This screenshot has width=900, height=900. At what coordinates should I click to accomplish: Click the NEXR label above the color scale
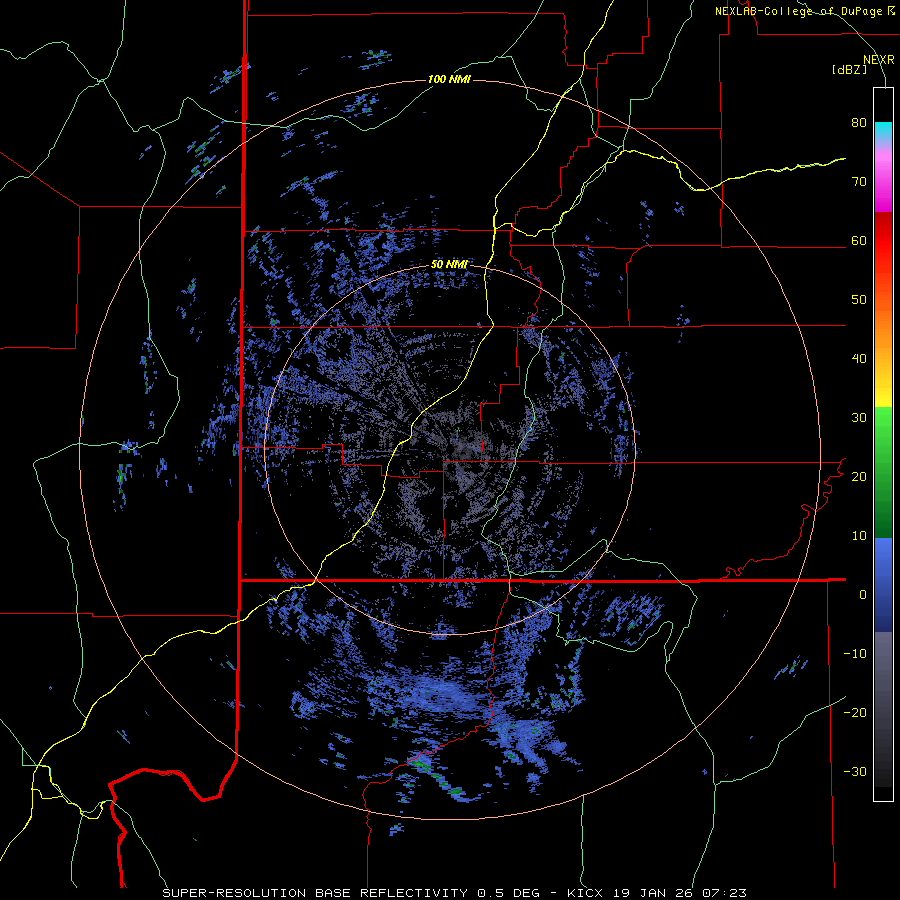tap(879, 60)
